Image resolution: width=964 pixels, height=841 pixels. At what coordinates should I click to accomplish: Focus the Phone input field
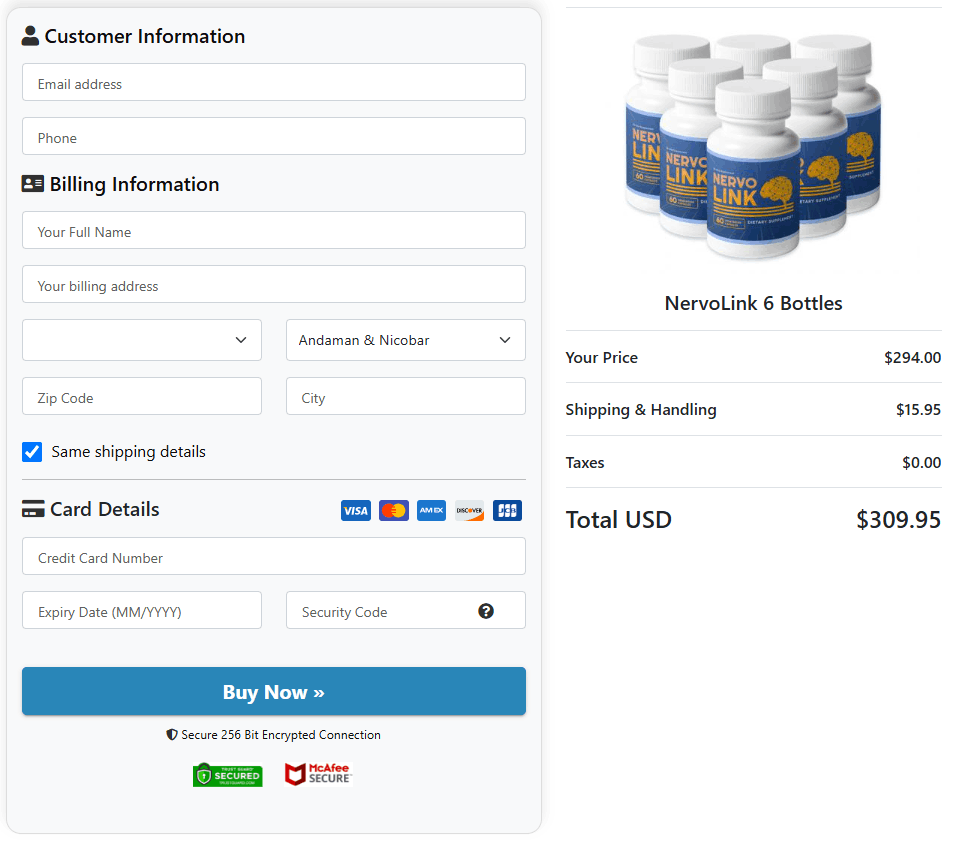pyautogui.click(x=273, y=136)
